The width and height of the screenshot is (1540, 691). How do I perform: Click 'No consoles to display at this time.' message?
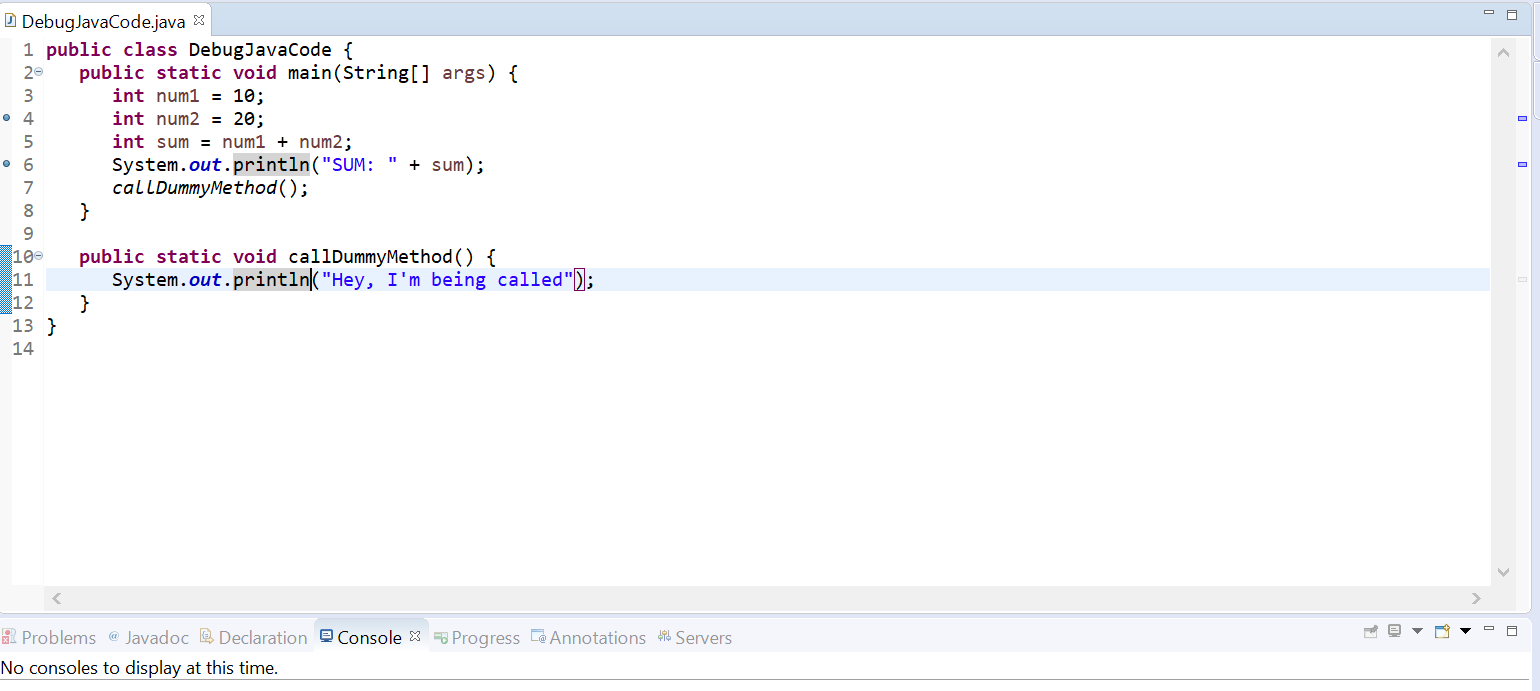click(x=139, y=667)
